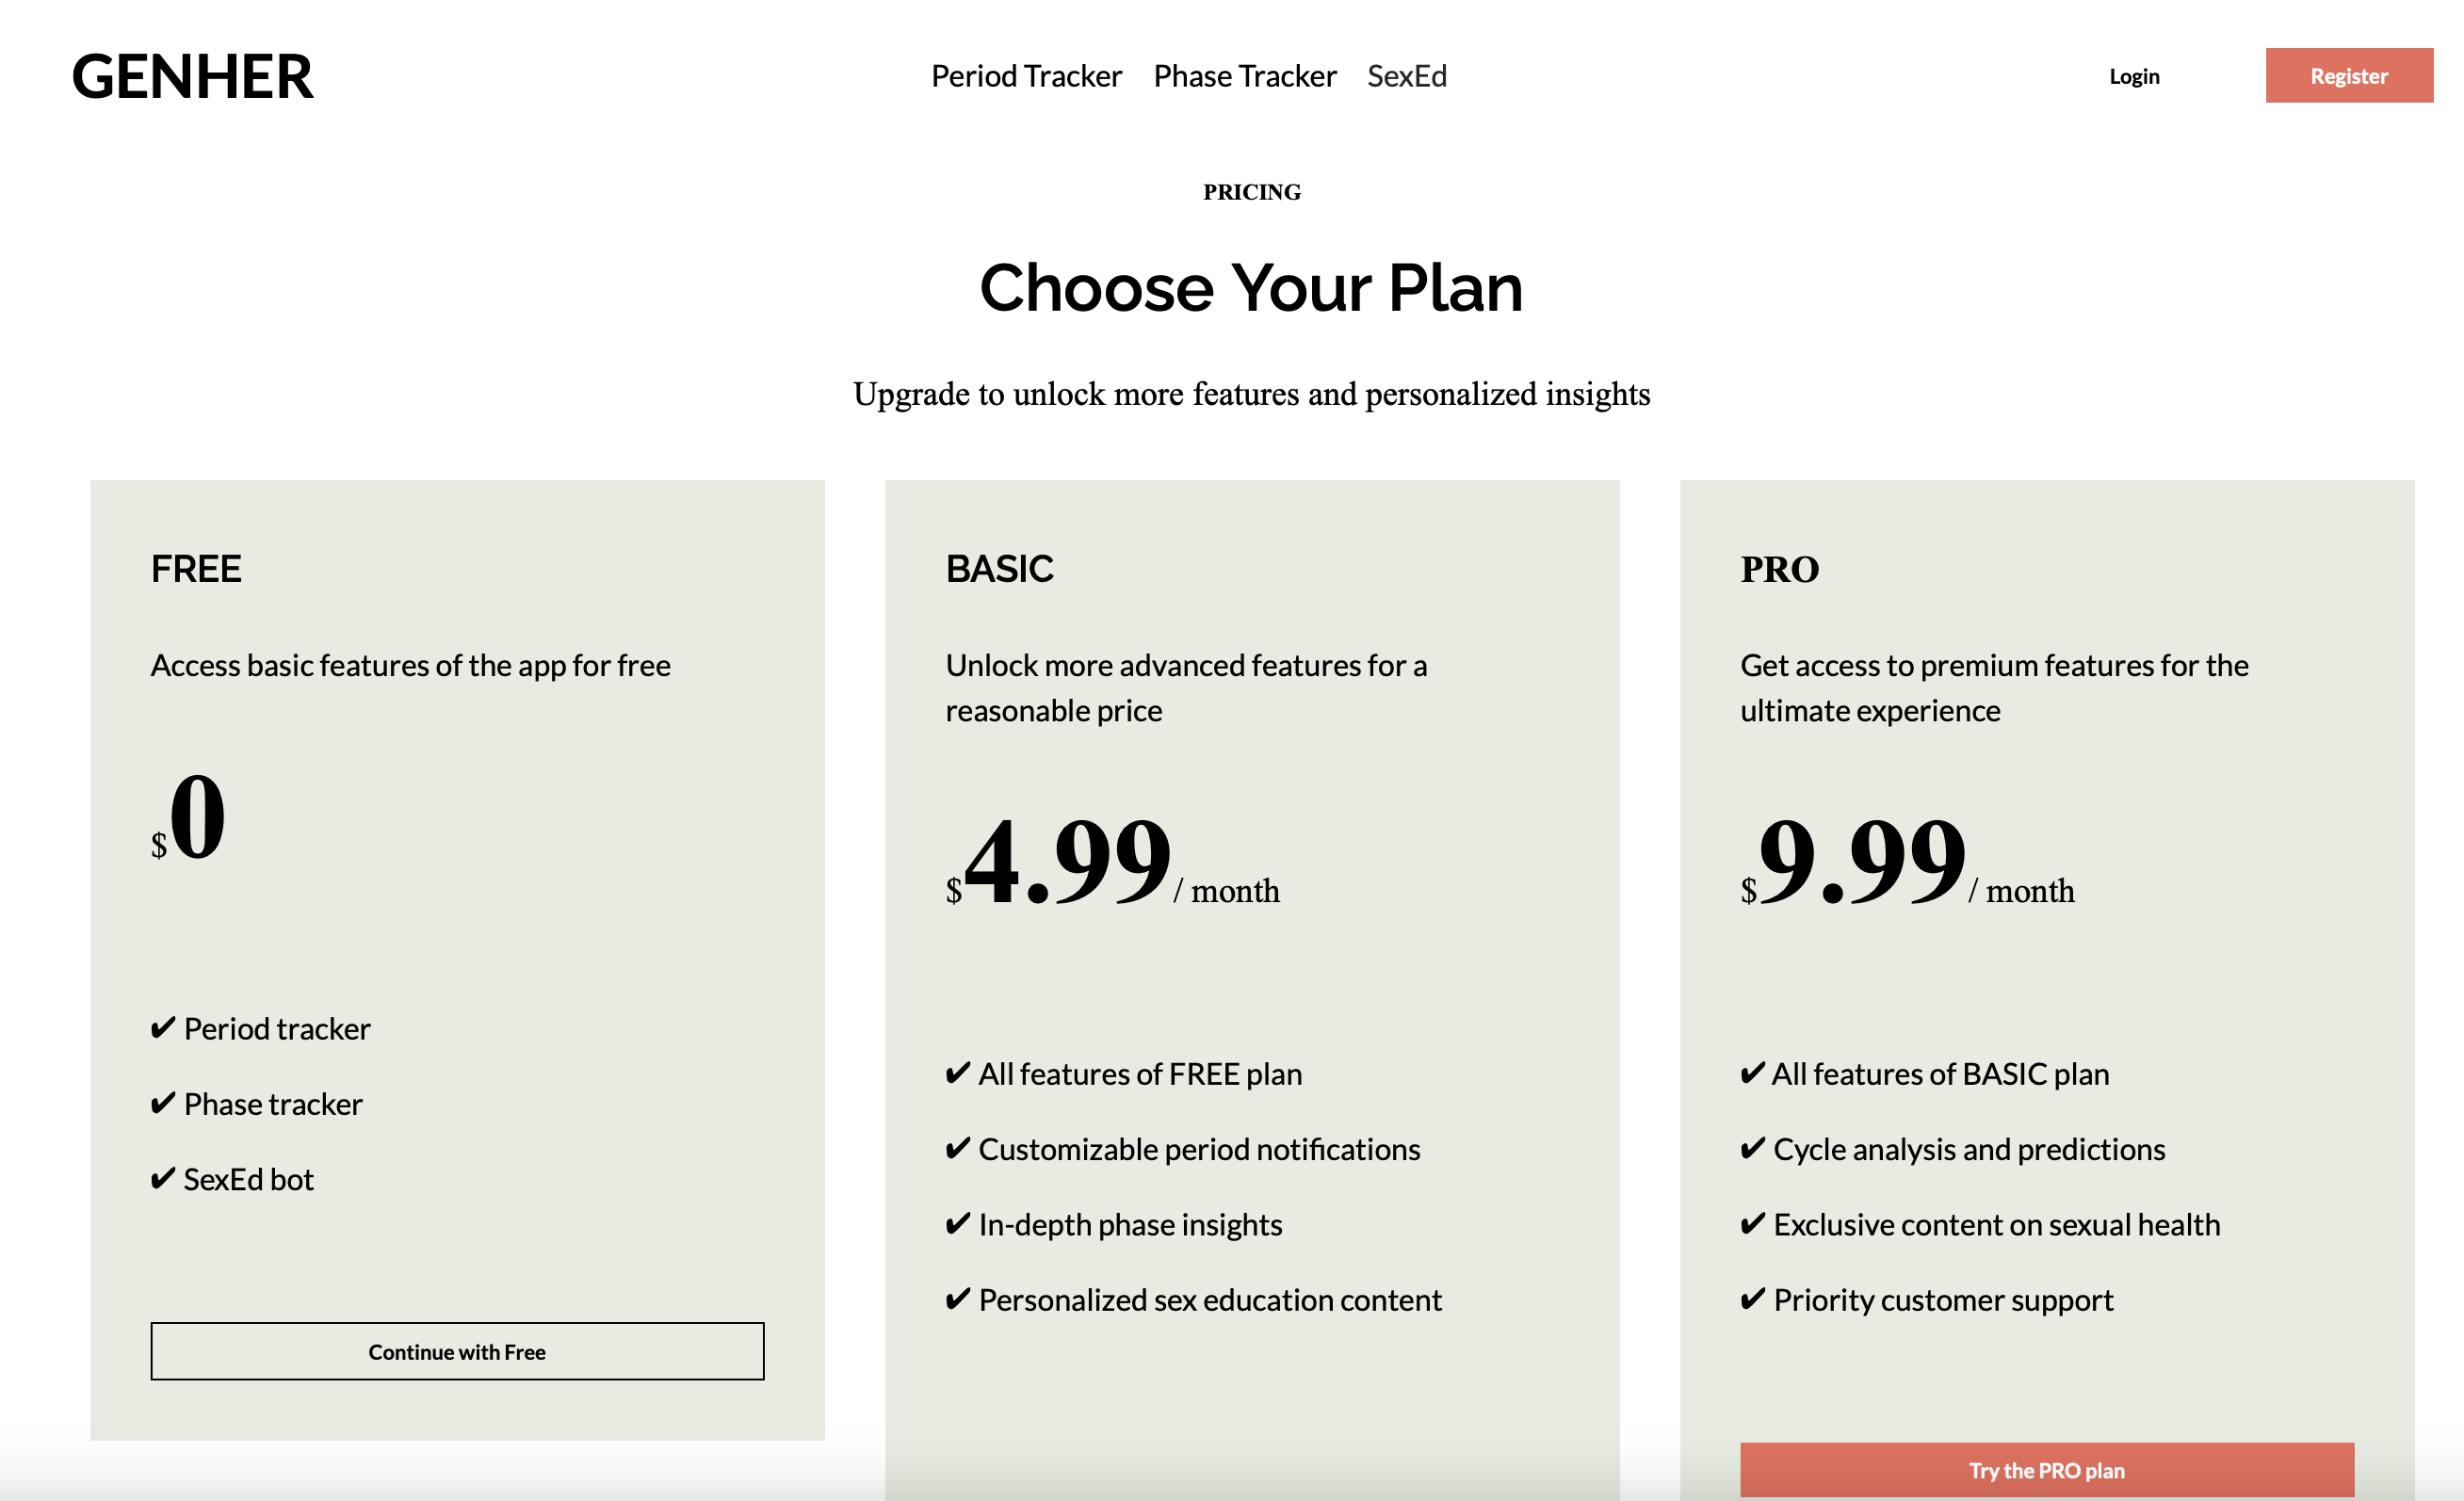Click checkmark for In-depth phase insights
Screen dimensions: 2464x1501
tap(958, 1223)
